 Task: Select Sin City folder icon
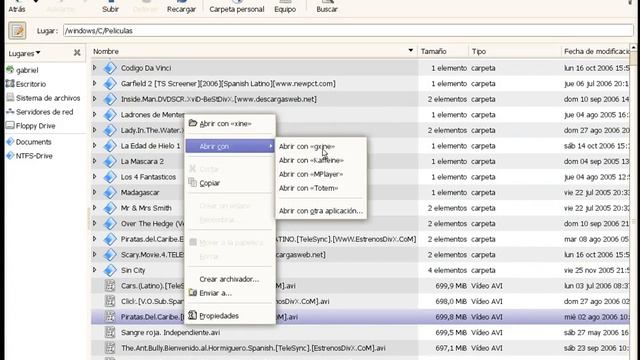click(x=110, y=270)
